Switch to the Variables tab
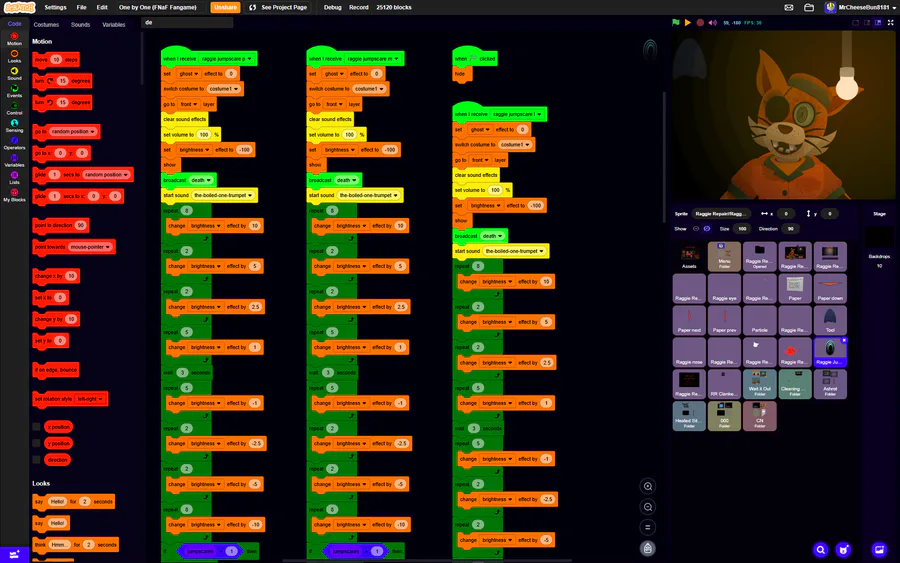The width and height of the screenshot is (900, 563). point(114,25)
